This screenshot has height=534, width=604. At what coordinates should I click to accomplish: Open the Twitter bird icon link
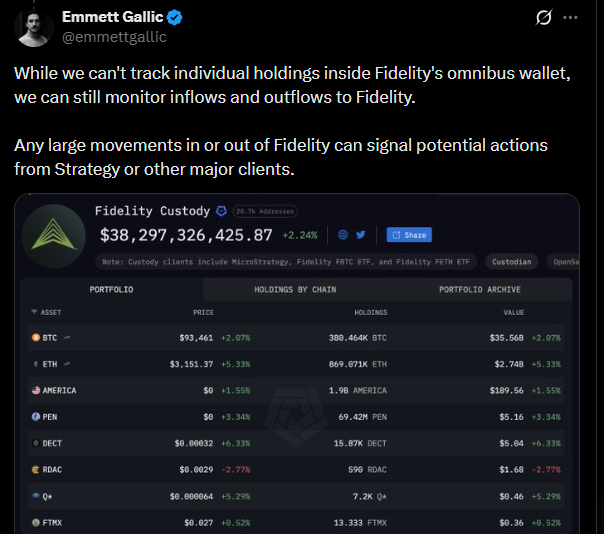click(360, 235)
